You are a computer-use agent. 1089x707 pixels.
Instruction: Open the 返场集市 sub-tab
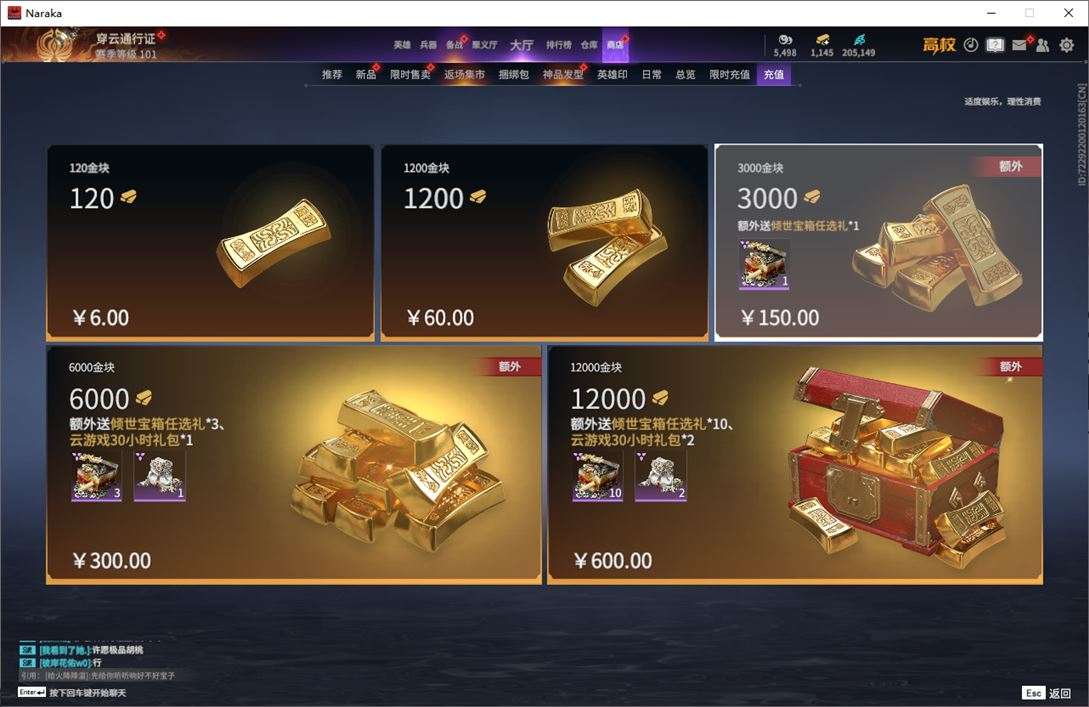click(x=464, y=74)
